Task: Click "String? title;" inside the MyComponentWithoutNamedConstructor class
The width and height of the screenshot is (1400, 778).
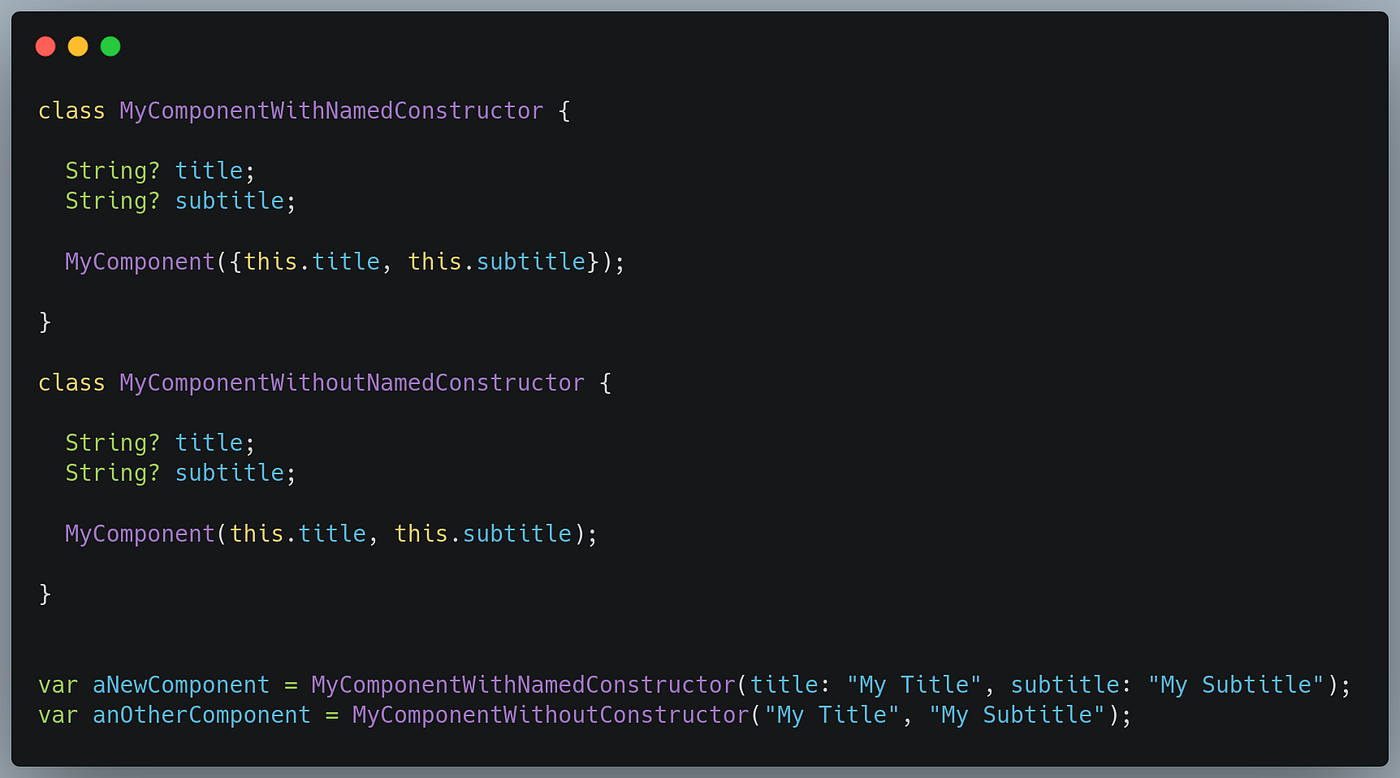Action: point(161,443)
